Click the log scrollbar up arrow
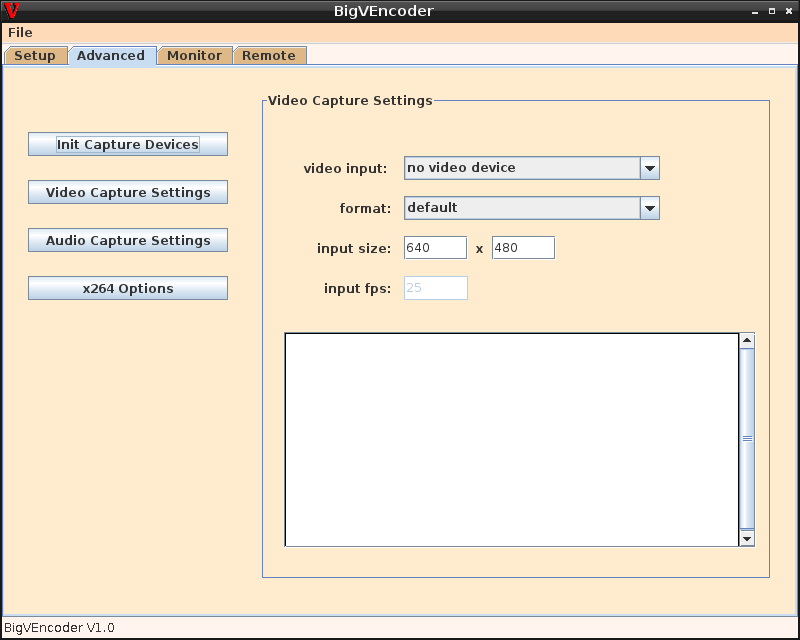The image size is (800, 640). click(747, 340)
